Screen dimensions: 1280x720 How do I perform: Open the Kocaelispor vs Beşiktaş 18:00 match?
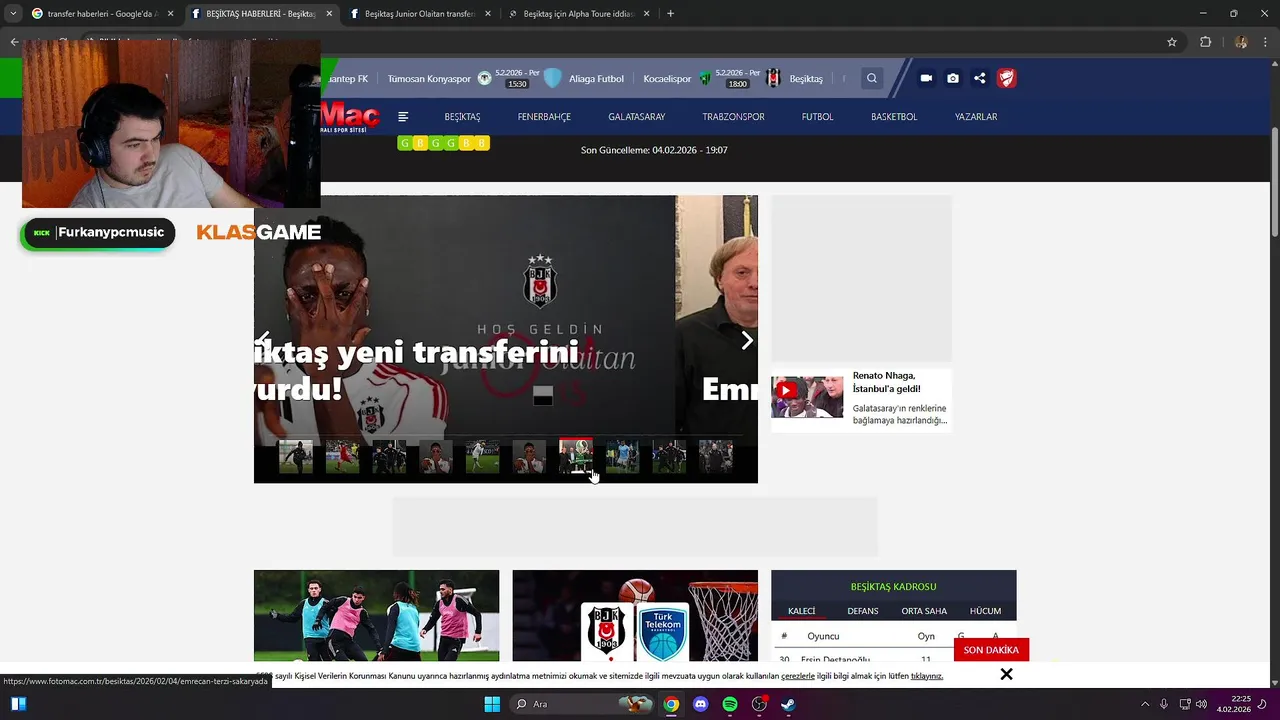733,78
